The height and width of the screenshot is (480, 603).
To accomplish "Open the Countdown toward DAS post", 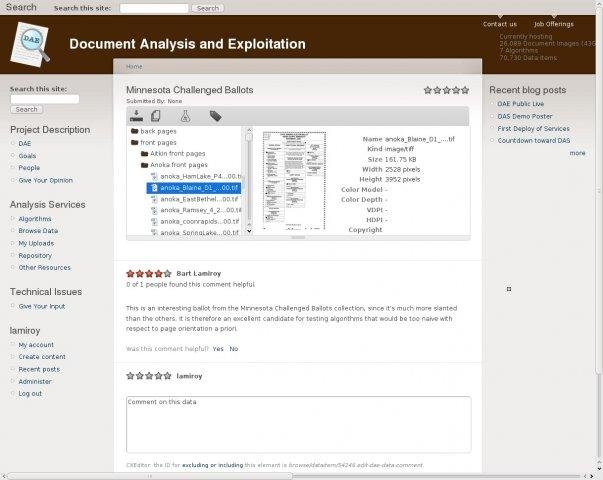I will pyautogui.click(x=534, y=140).
